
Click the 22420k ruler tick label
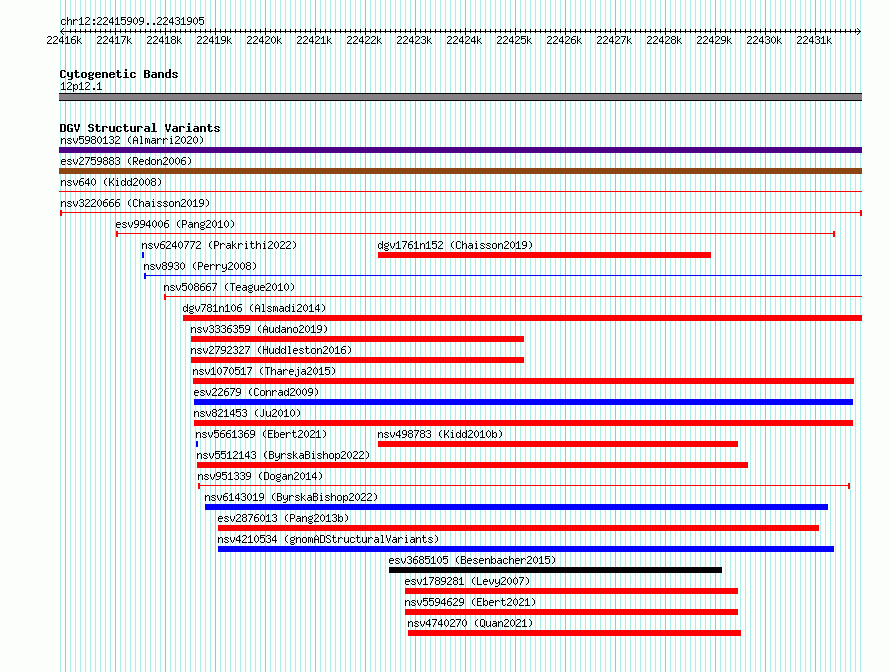264,40
